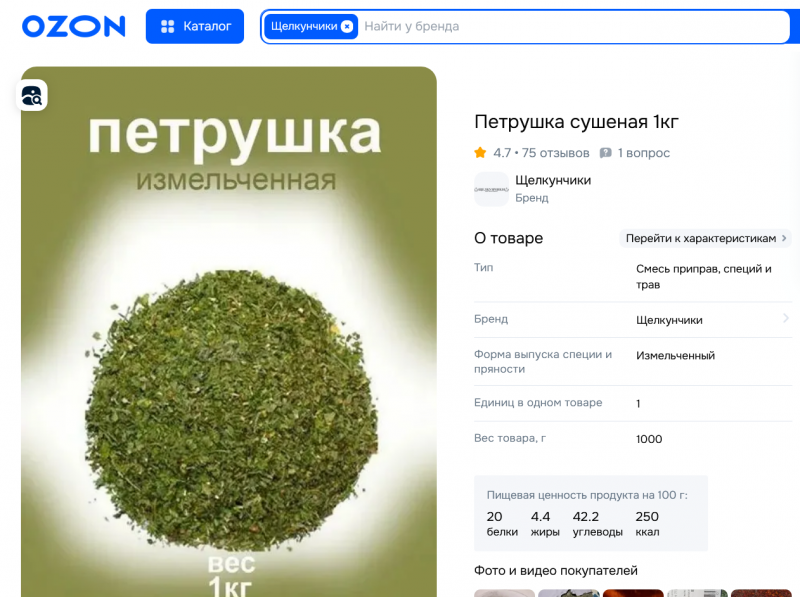Select the Щелкунчики value in the Бренд row
The height and width of the screenshot is (597, 800).
pyautogui.click(x=669, y=320)
